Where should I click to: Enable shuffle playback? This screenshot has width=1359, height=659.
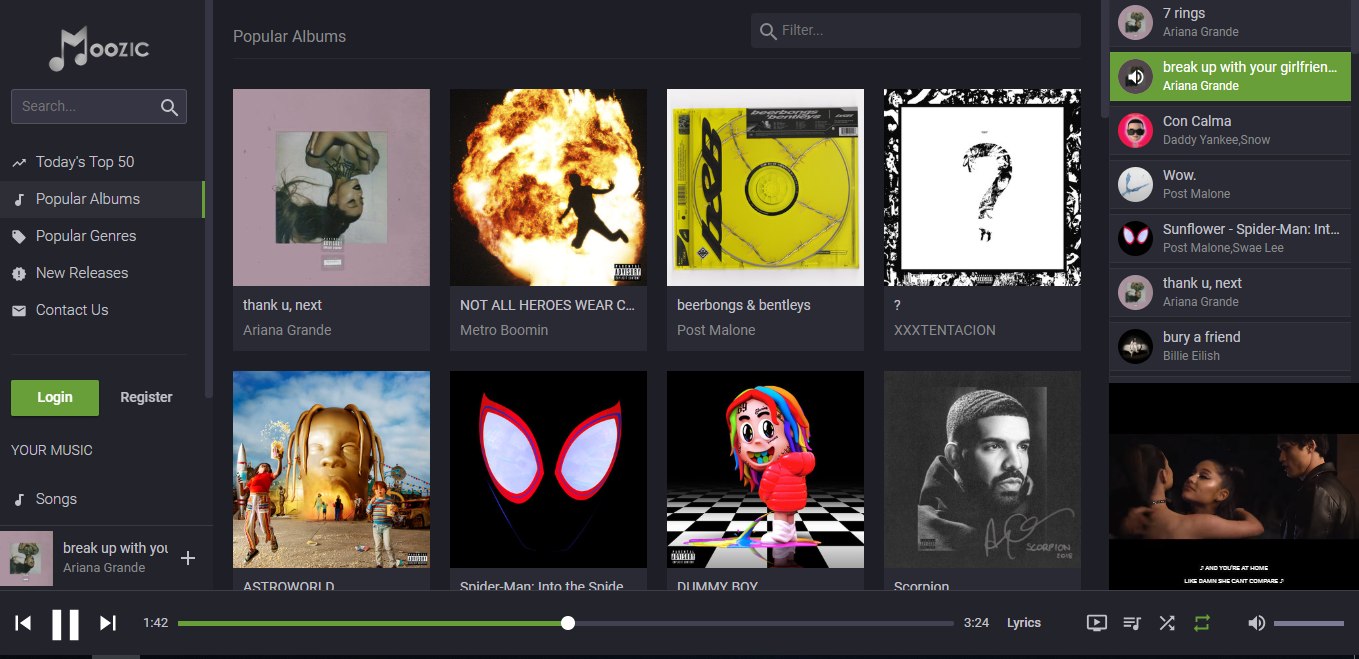tap(1166, 622)
